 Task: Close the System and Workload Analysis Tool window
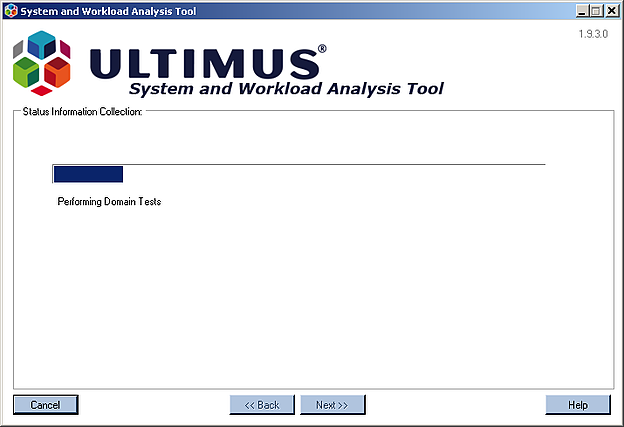click(612, 11)
